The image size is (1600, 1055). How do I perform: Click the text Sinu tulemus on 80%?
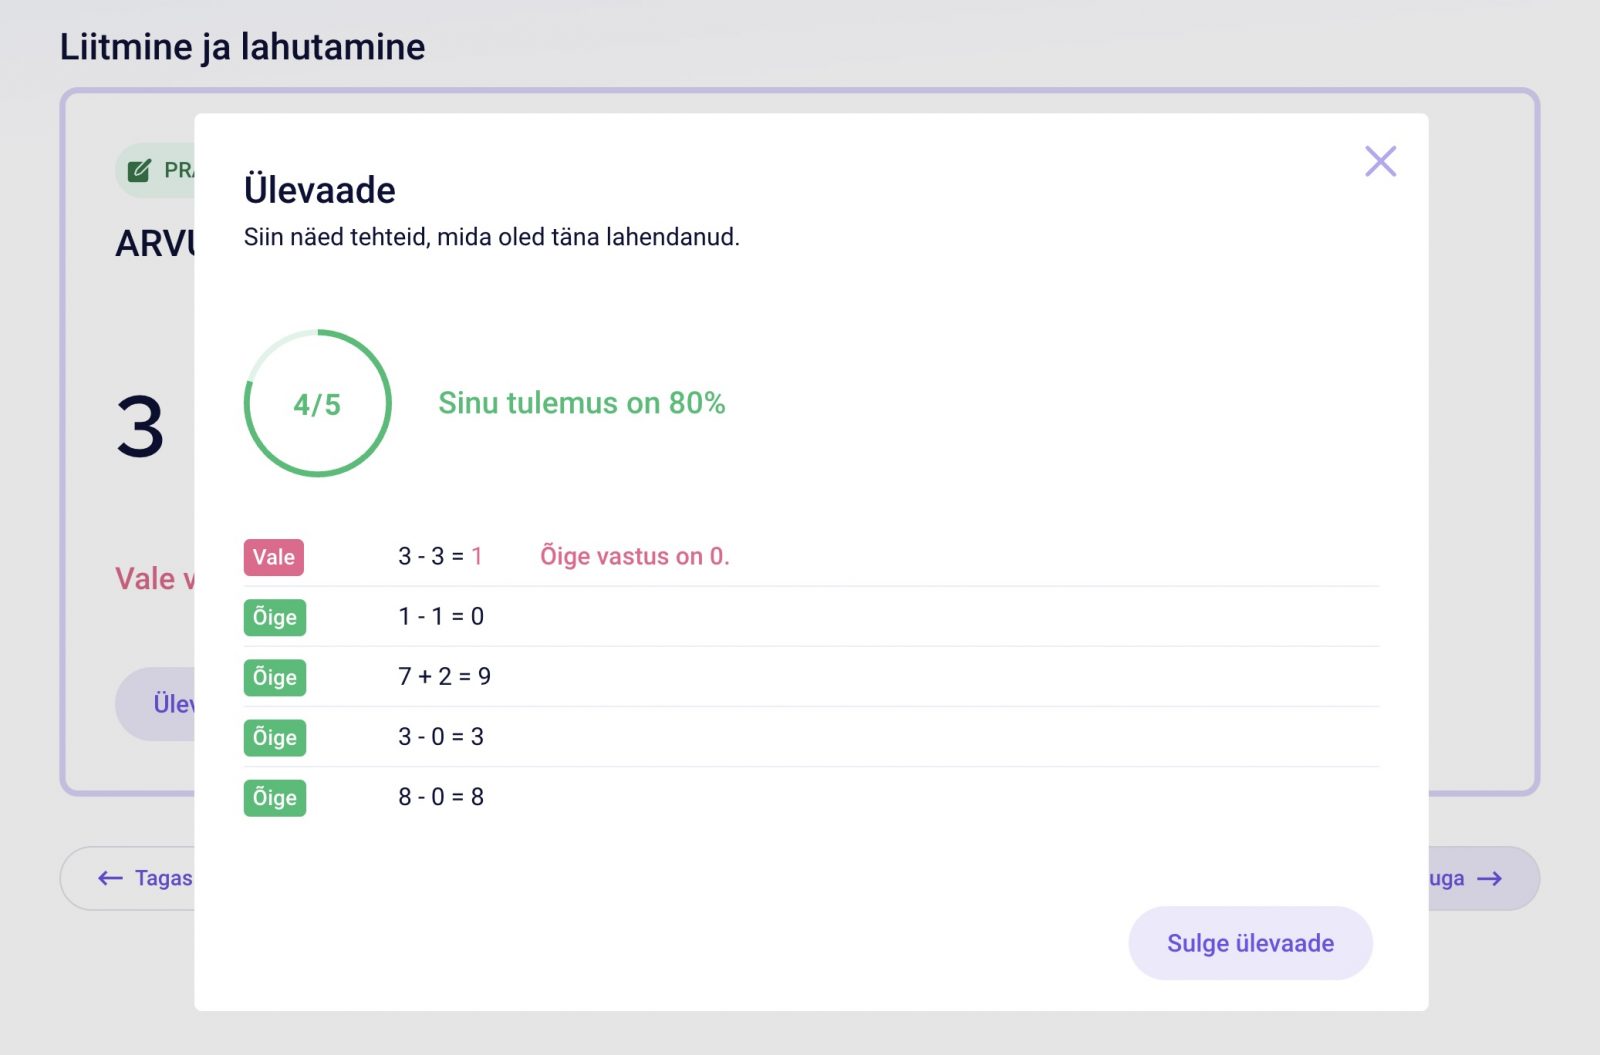581,403
